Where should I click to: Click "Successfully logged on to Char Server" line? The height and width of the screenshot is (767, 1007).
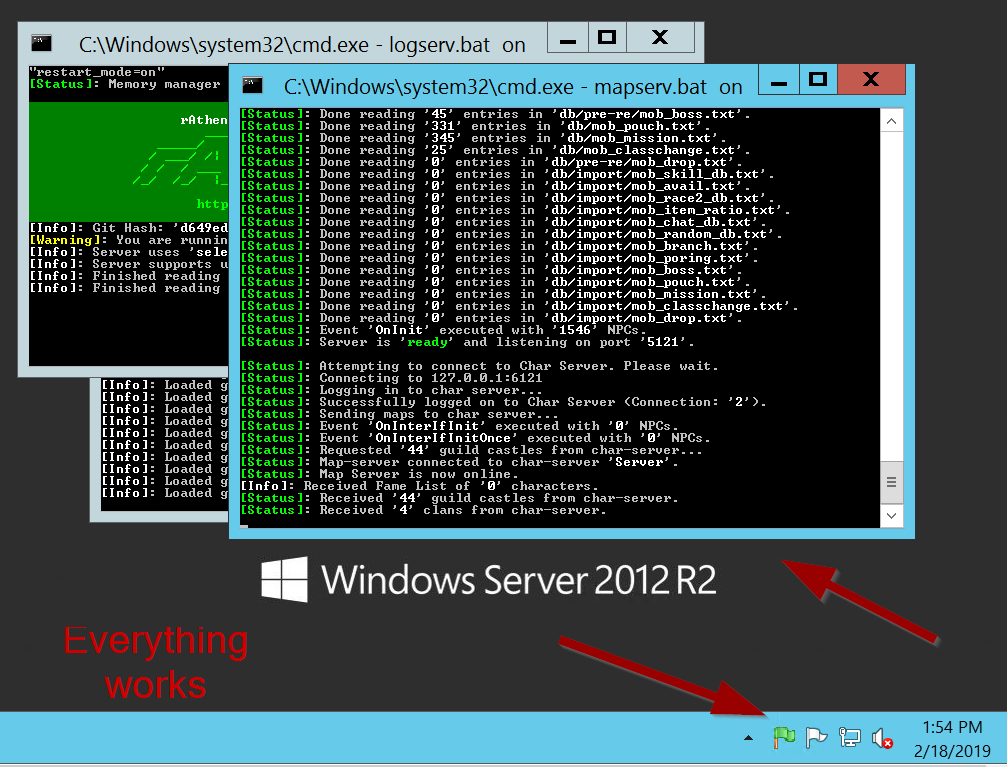(x=504, y=402)
